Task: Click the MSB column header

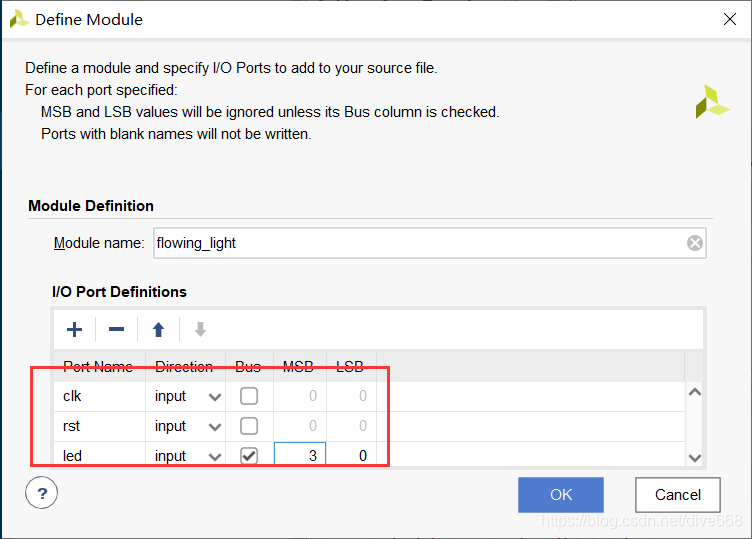Action: 300,367
